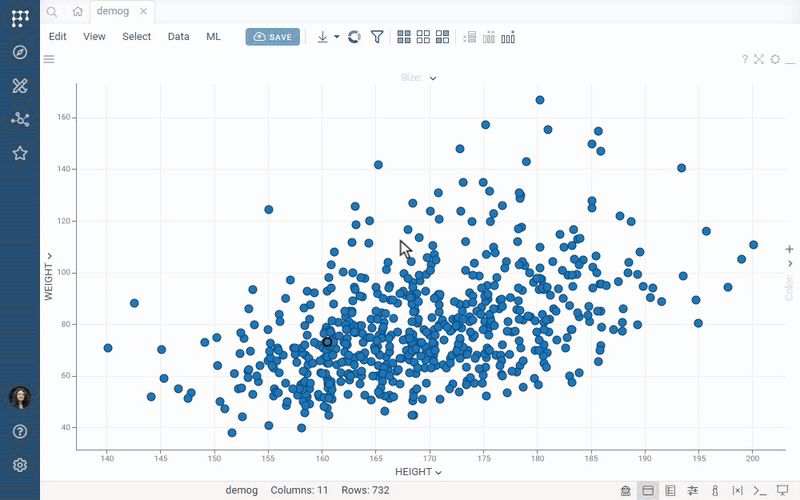
Task: Close the demog tab
Action: (143, 11)
